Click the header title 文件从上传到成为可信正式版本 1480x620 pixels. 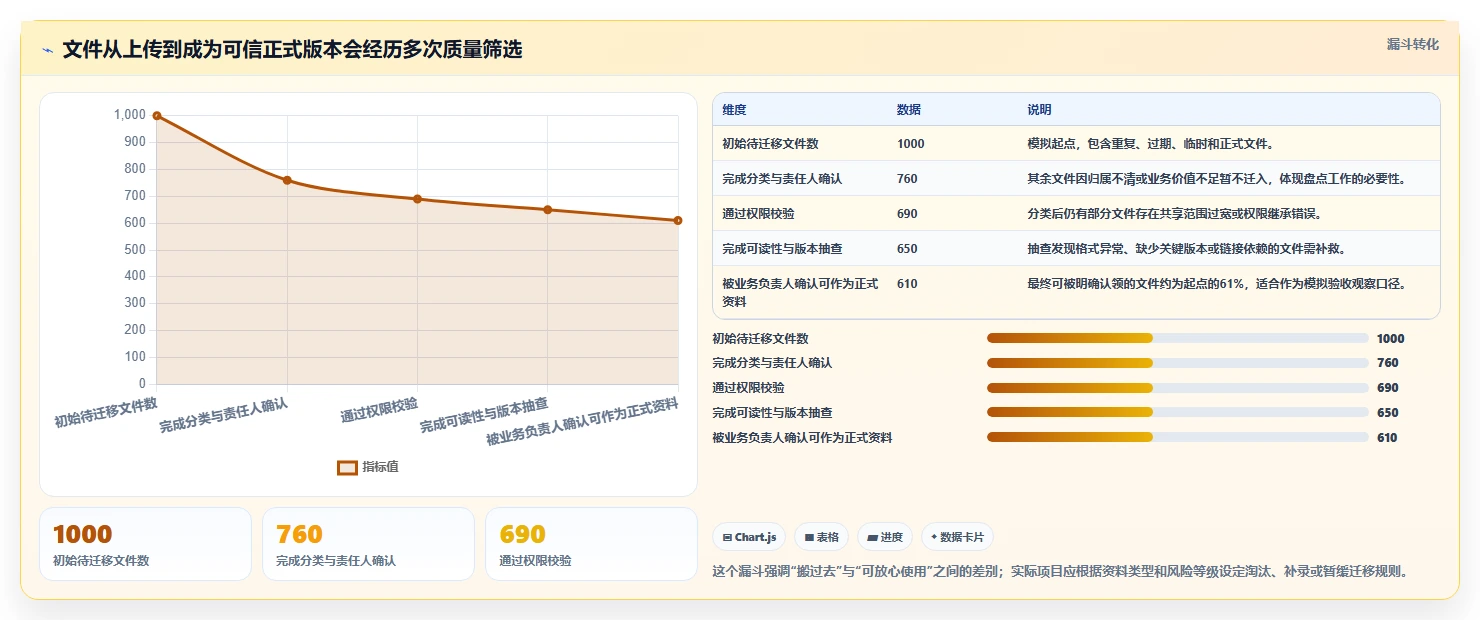tap(292, 50)
